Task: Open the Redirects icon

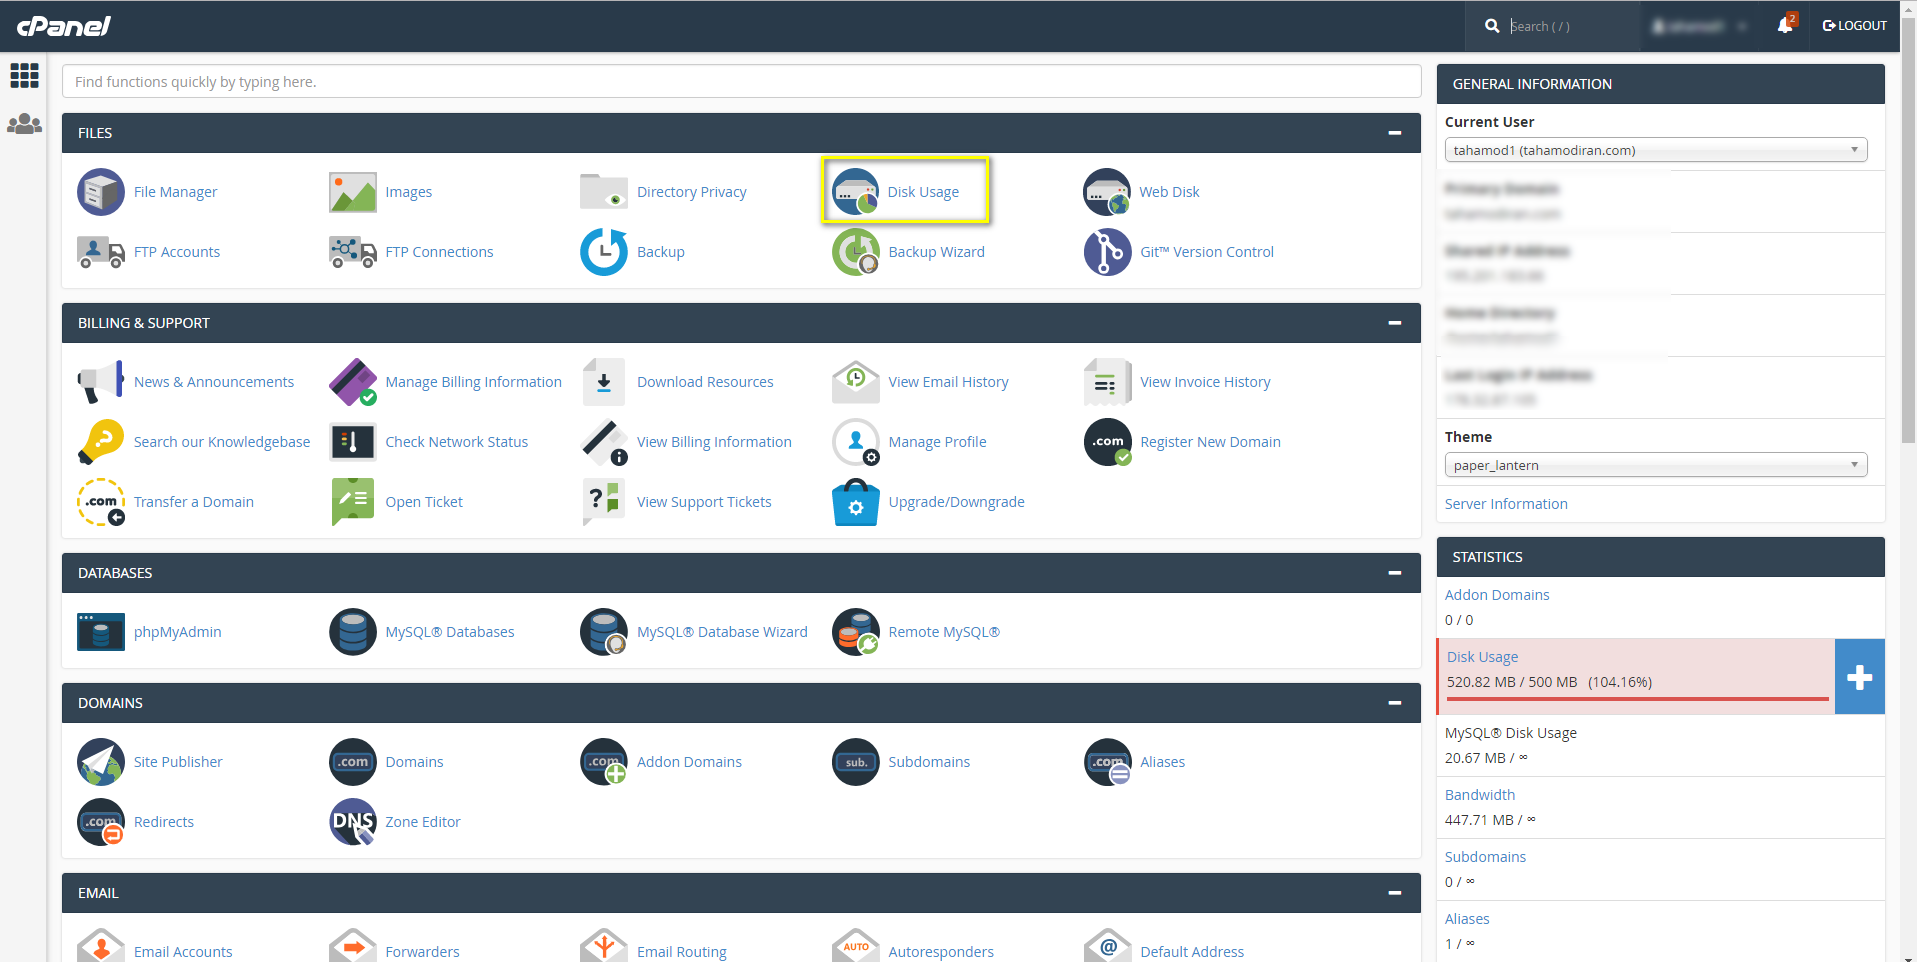Action: pos(101,822)
